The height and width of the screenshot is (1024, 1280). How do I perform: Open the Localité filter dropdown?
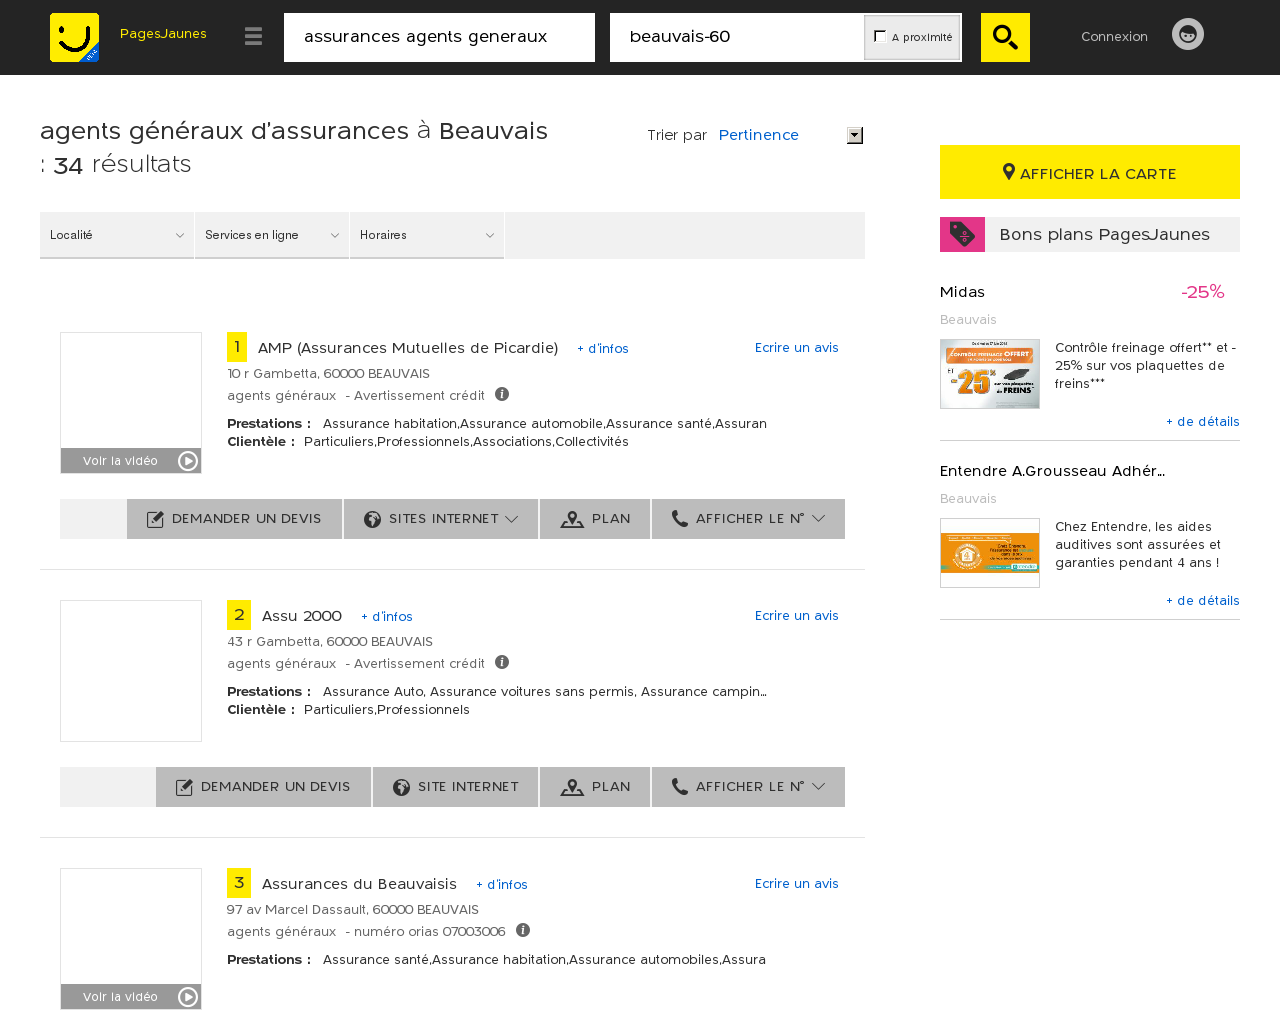coord(117,235)
